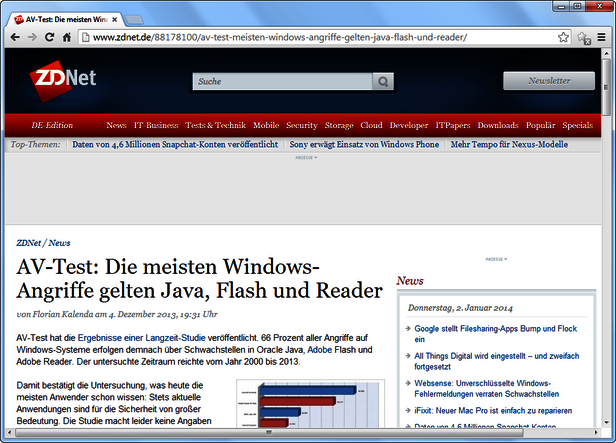Click into the Suche search field
This screenshot has height=443, width=616.
pos(282,81)
